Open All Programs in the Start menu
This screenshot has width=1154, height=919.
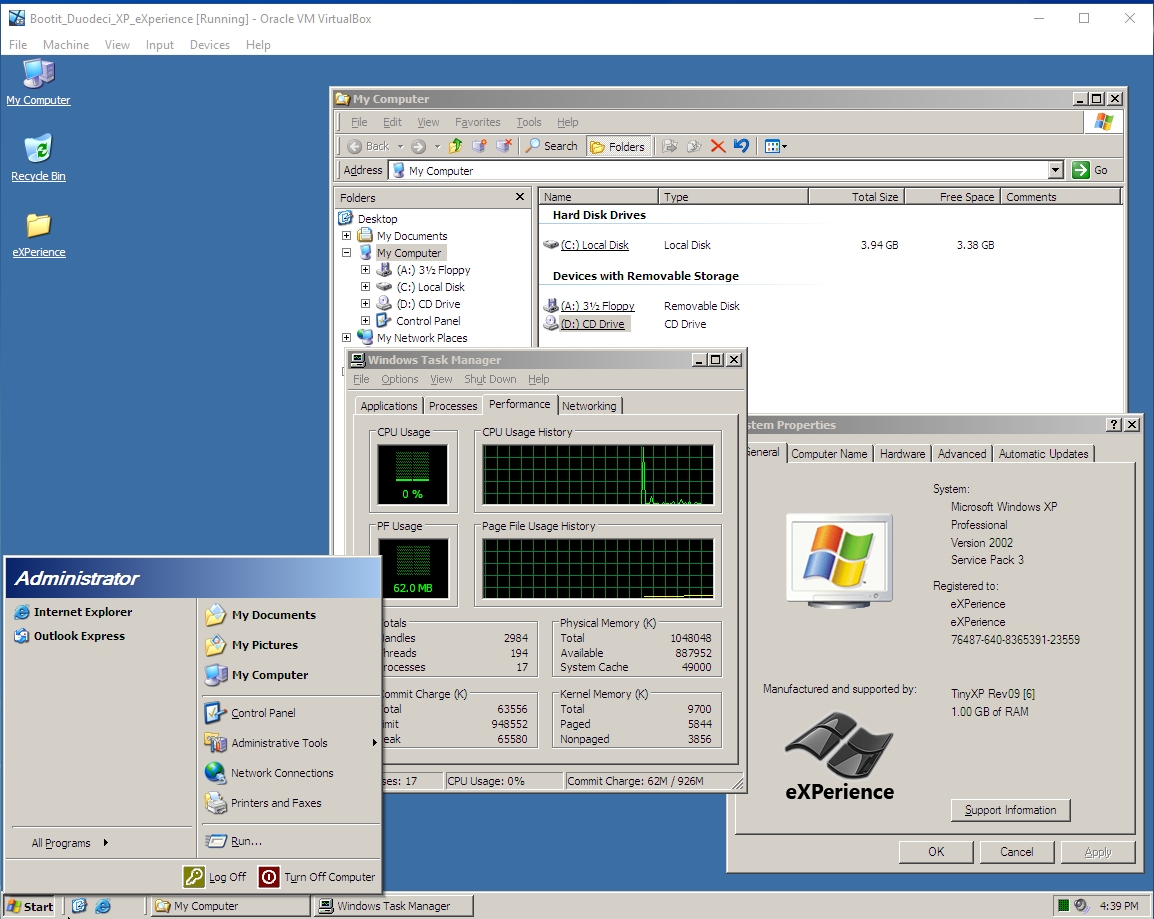click(70, 843)
